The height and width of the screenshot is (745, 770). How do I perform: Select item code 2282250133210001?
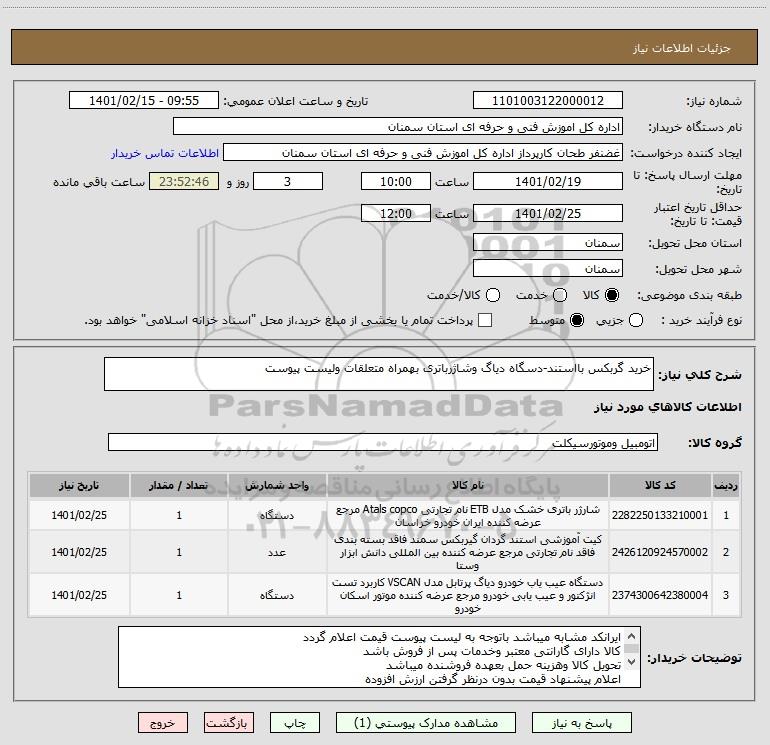pyautogui.click(x=660, y=515)
